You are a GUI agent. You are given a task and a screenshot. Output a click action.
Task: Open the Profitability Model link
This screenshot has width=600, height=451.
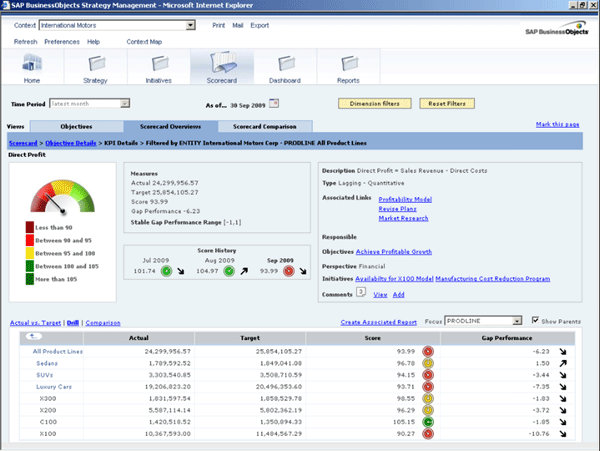click(x=406, y=199)
